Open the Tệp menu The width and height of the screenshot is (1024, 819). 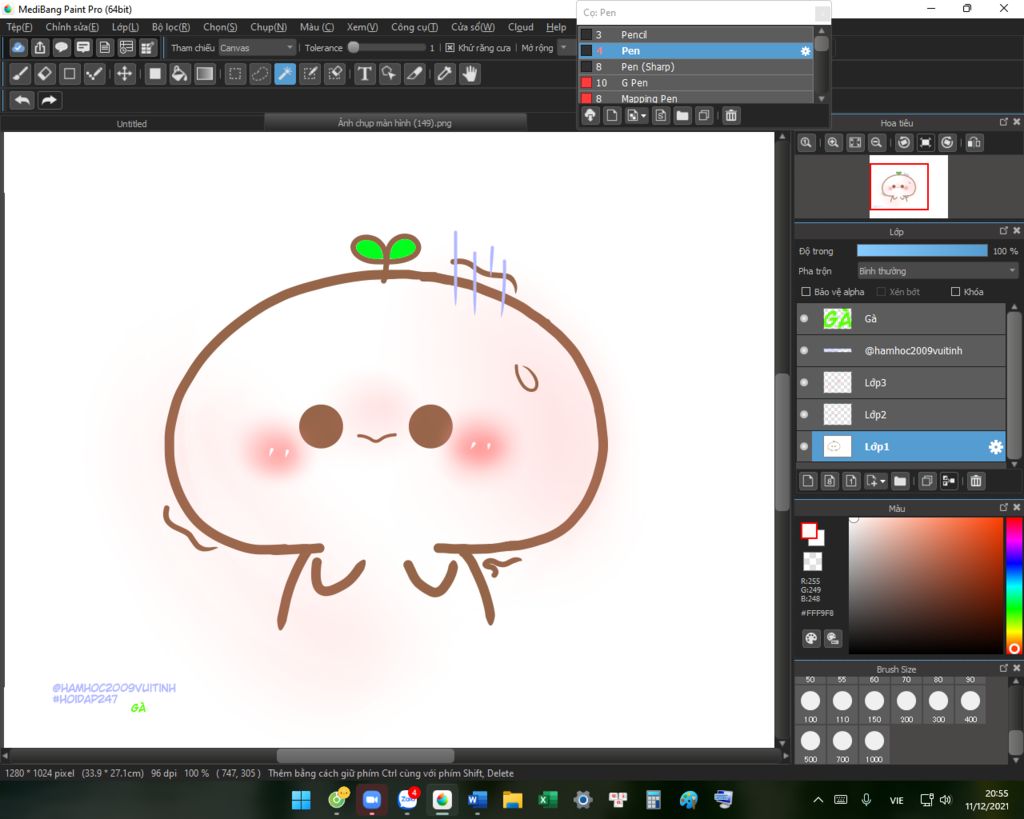[19, 27]
